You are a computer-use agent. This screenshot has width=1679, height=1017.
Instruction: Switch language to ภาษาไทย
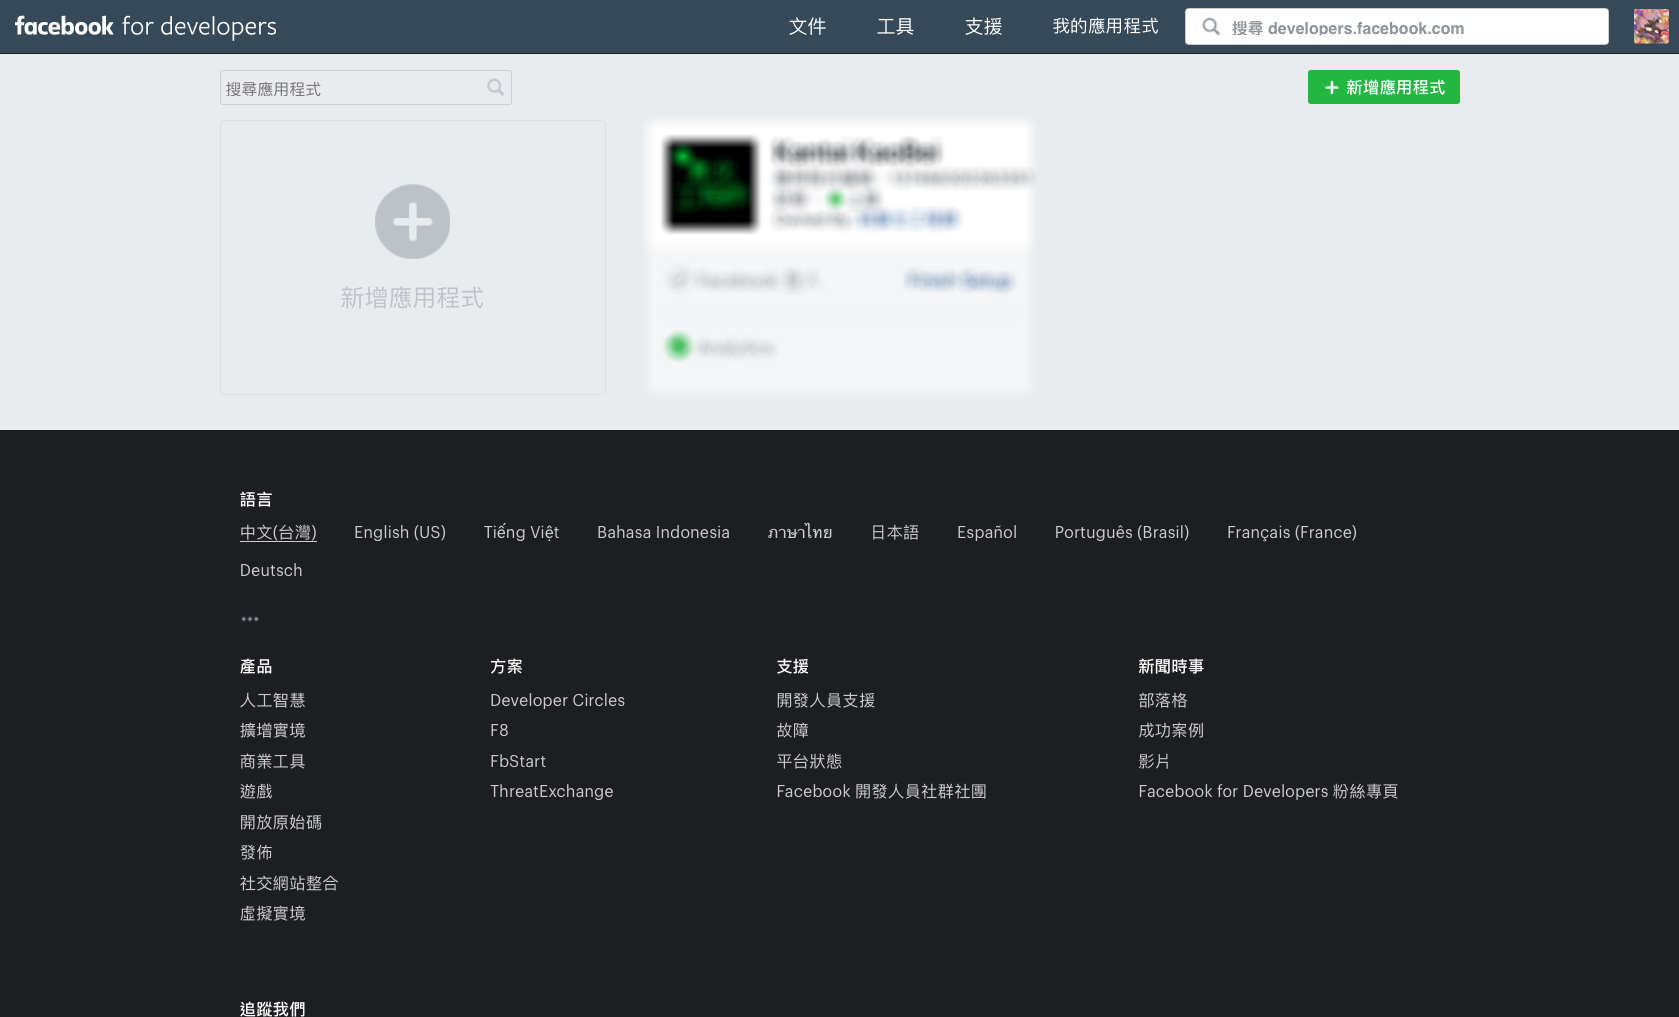800,532
